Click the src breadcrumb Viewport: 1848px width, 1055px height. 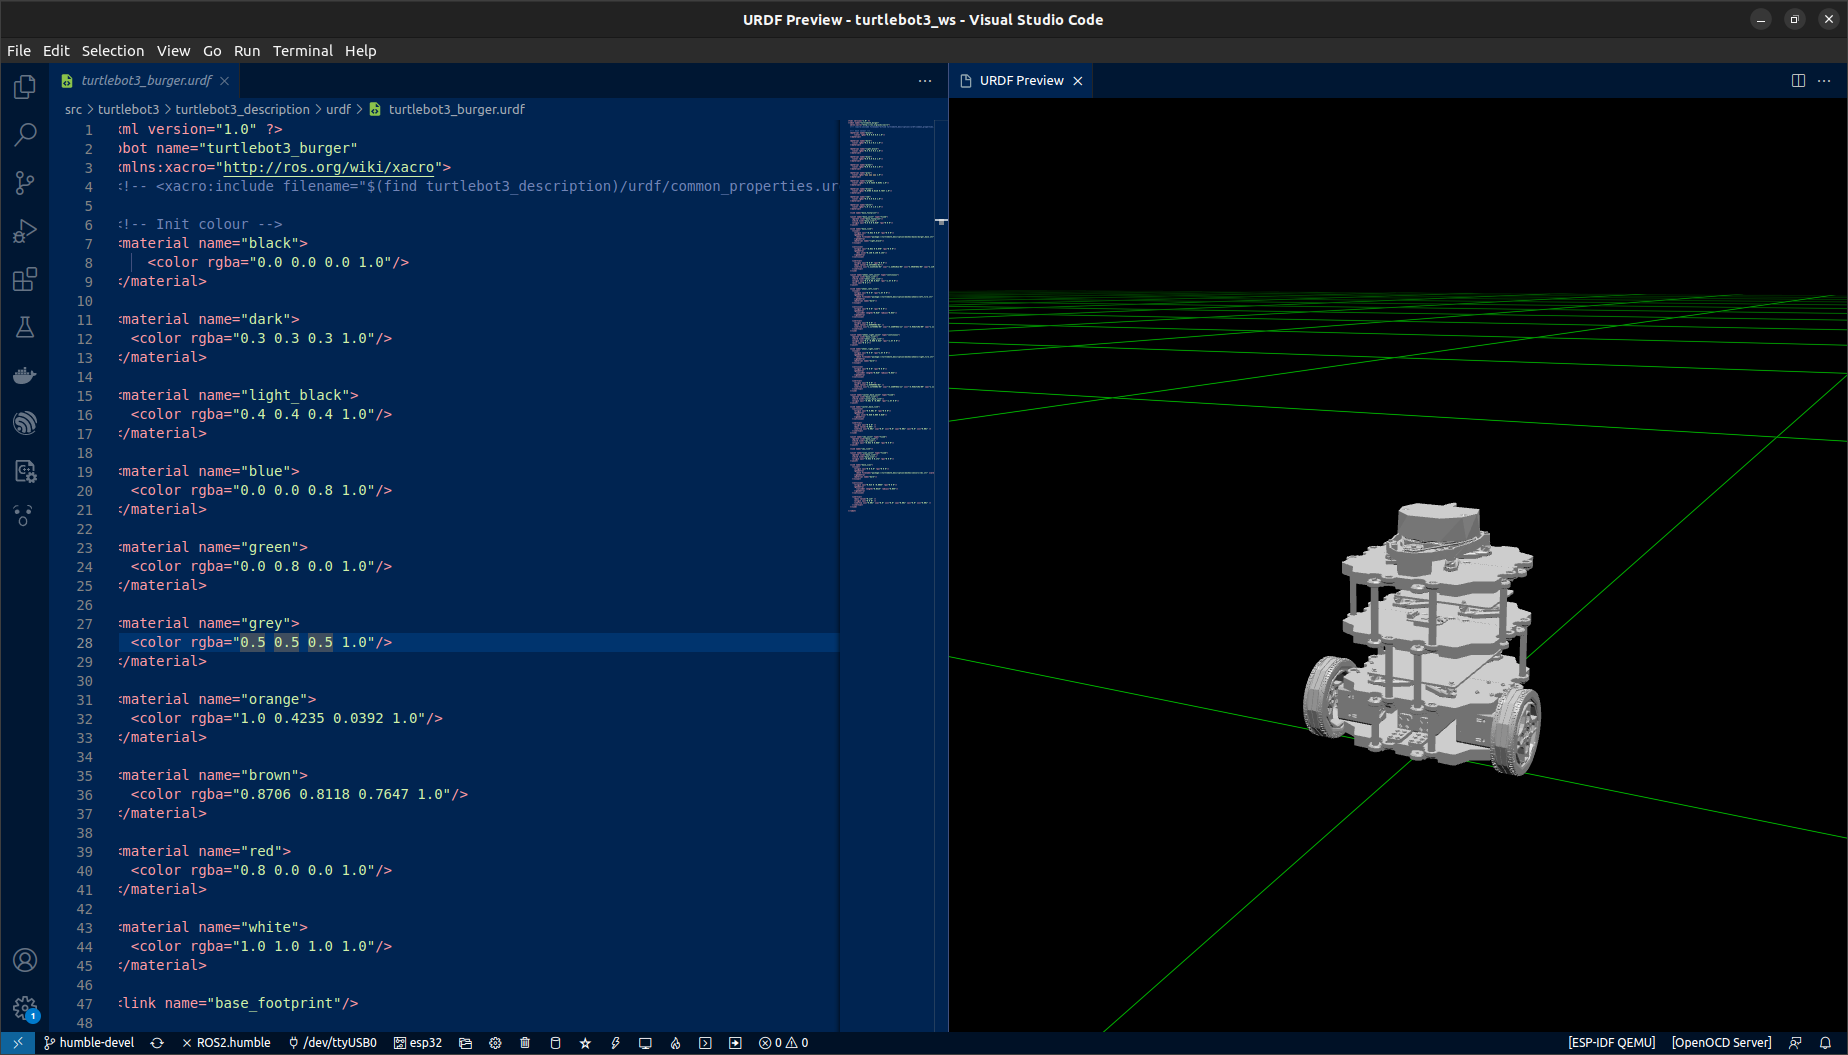point(73,109)
